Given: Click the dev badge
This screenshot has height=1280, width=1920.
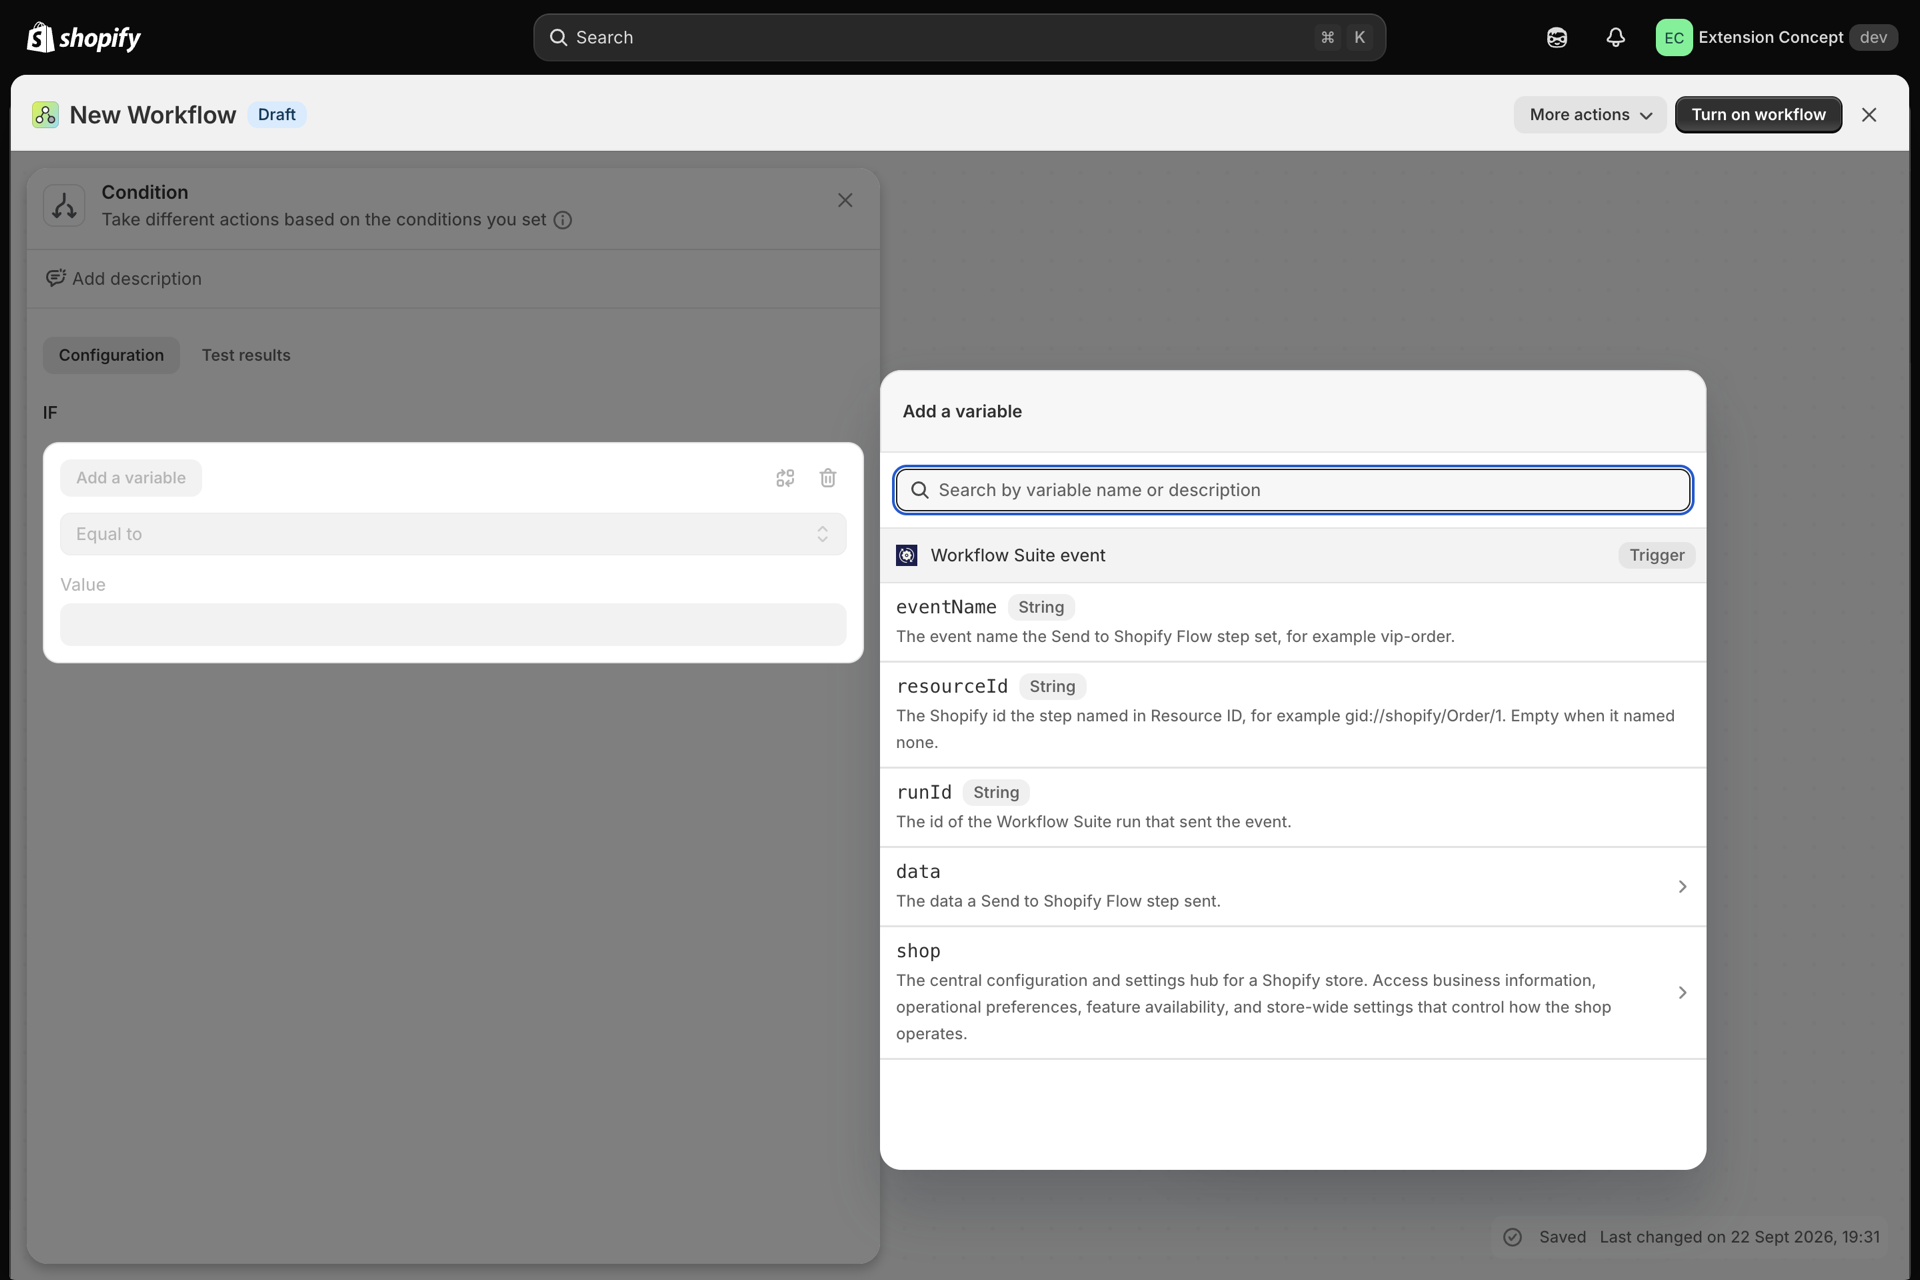Looking at the screenshot, I should click(1873, 37).
